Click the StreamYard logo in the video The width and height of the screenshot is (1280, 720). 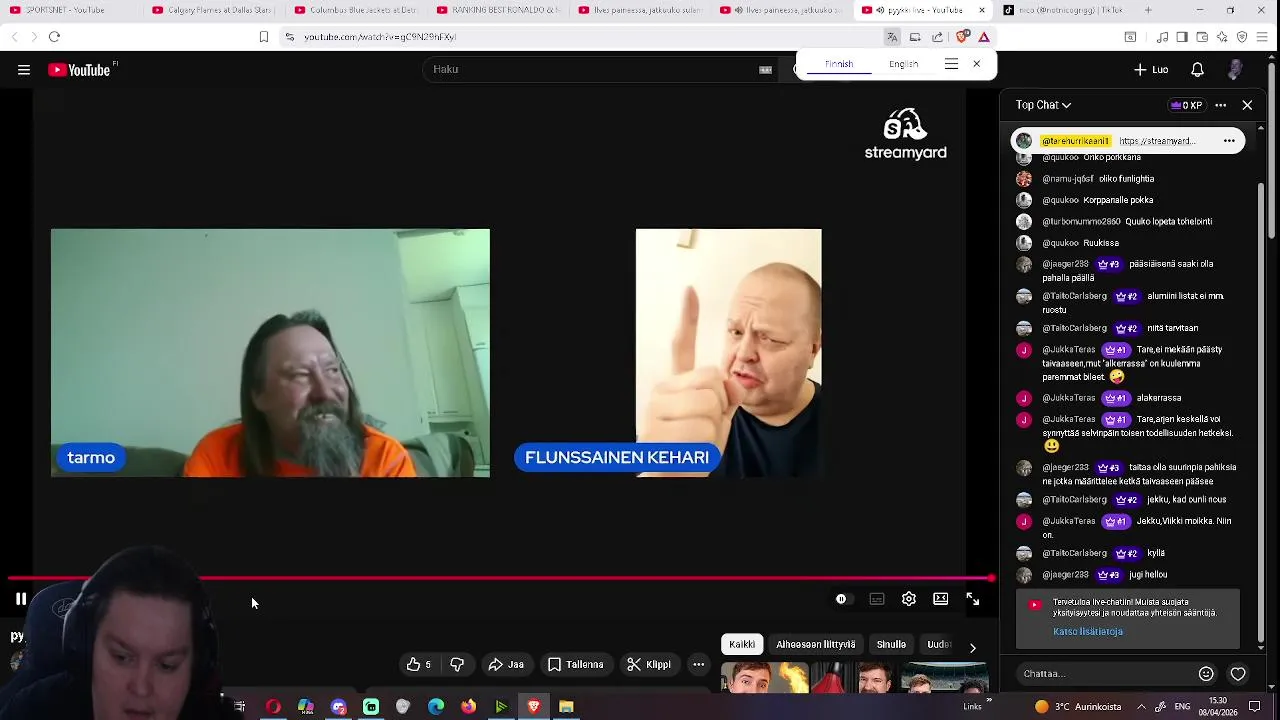[x=905, y=134]
